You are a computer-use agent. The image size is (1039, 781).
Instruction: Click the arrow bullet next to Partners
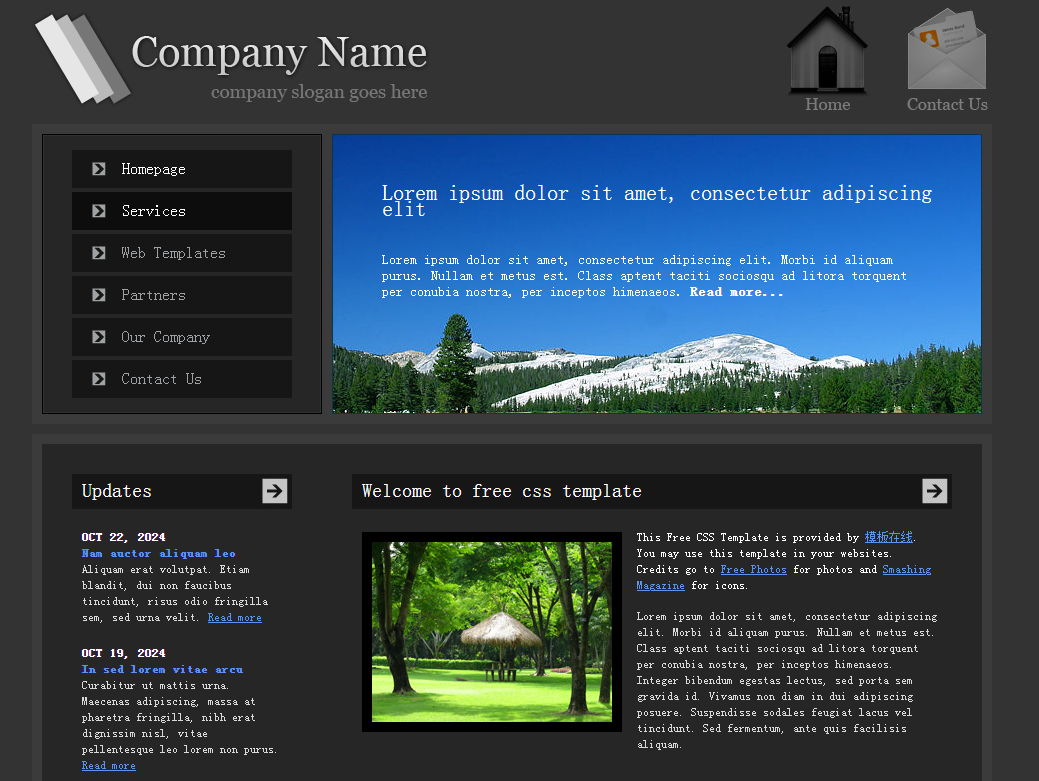click(x=99, y=295)
